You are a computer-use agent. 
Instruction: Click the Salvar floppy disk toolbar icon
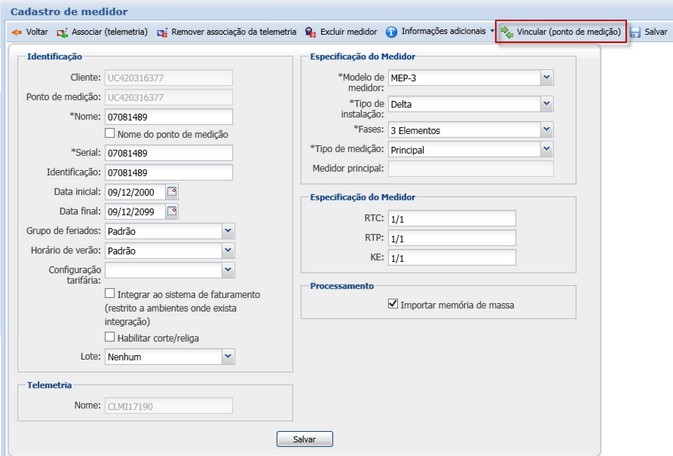[x=635, y=32]
